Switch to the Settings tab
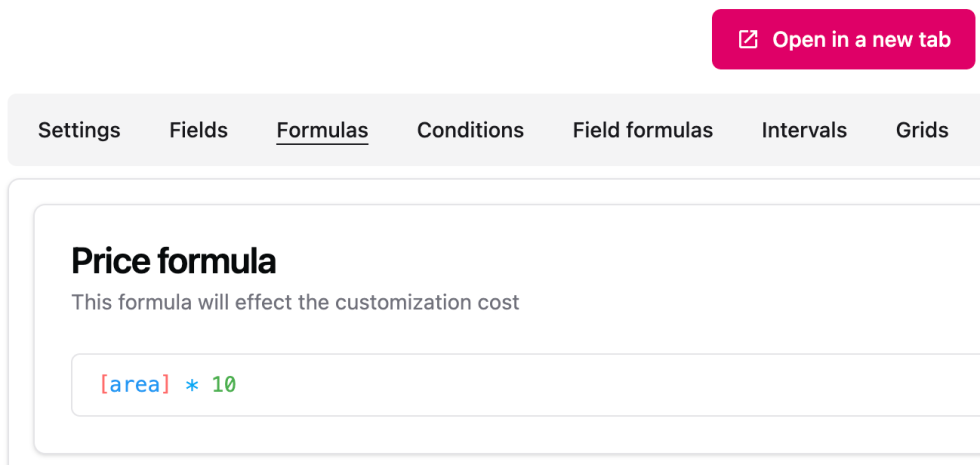Viewport: 980px width, 465px height. (x=79, y=130)
